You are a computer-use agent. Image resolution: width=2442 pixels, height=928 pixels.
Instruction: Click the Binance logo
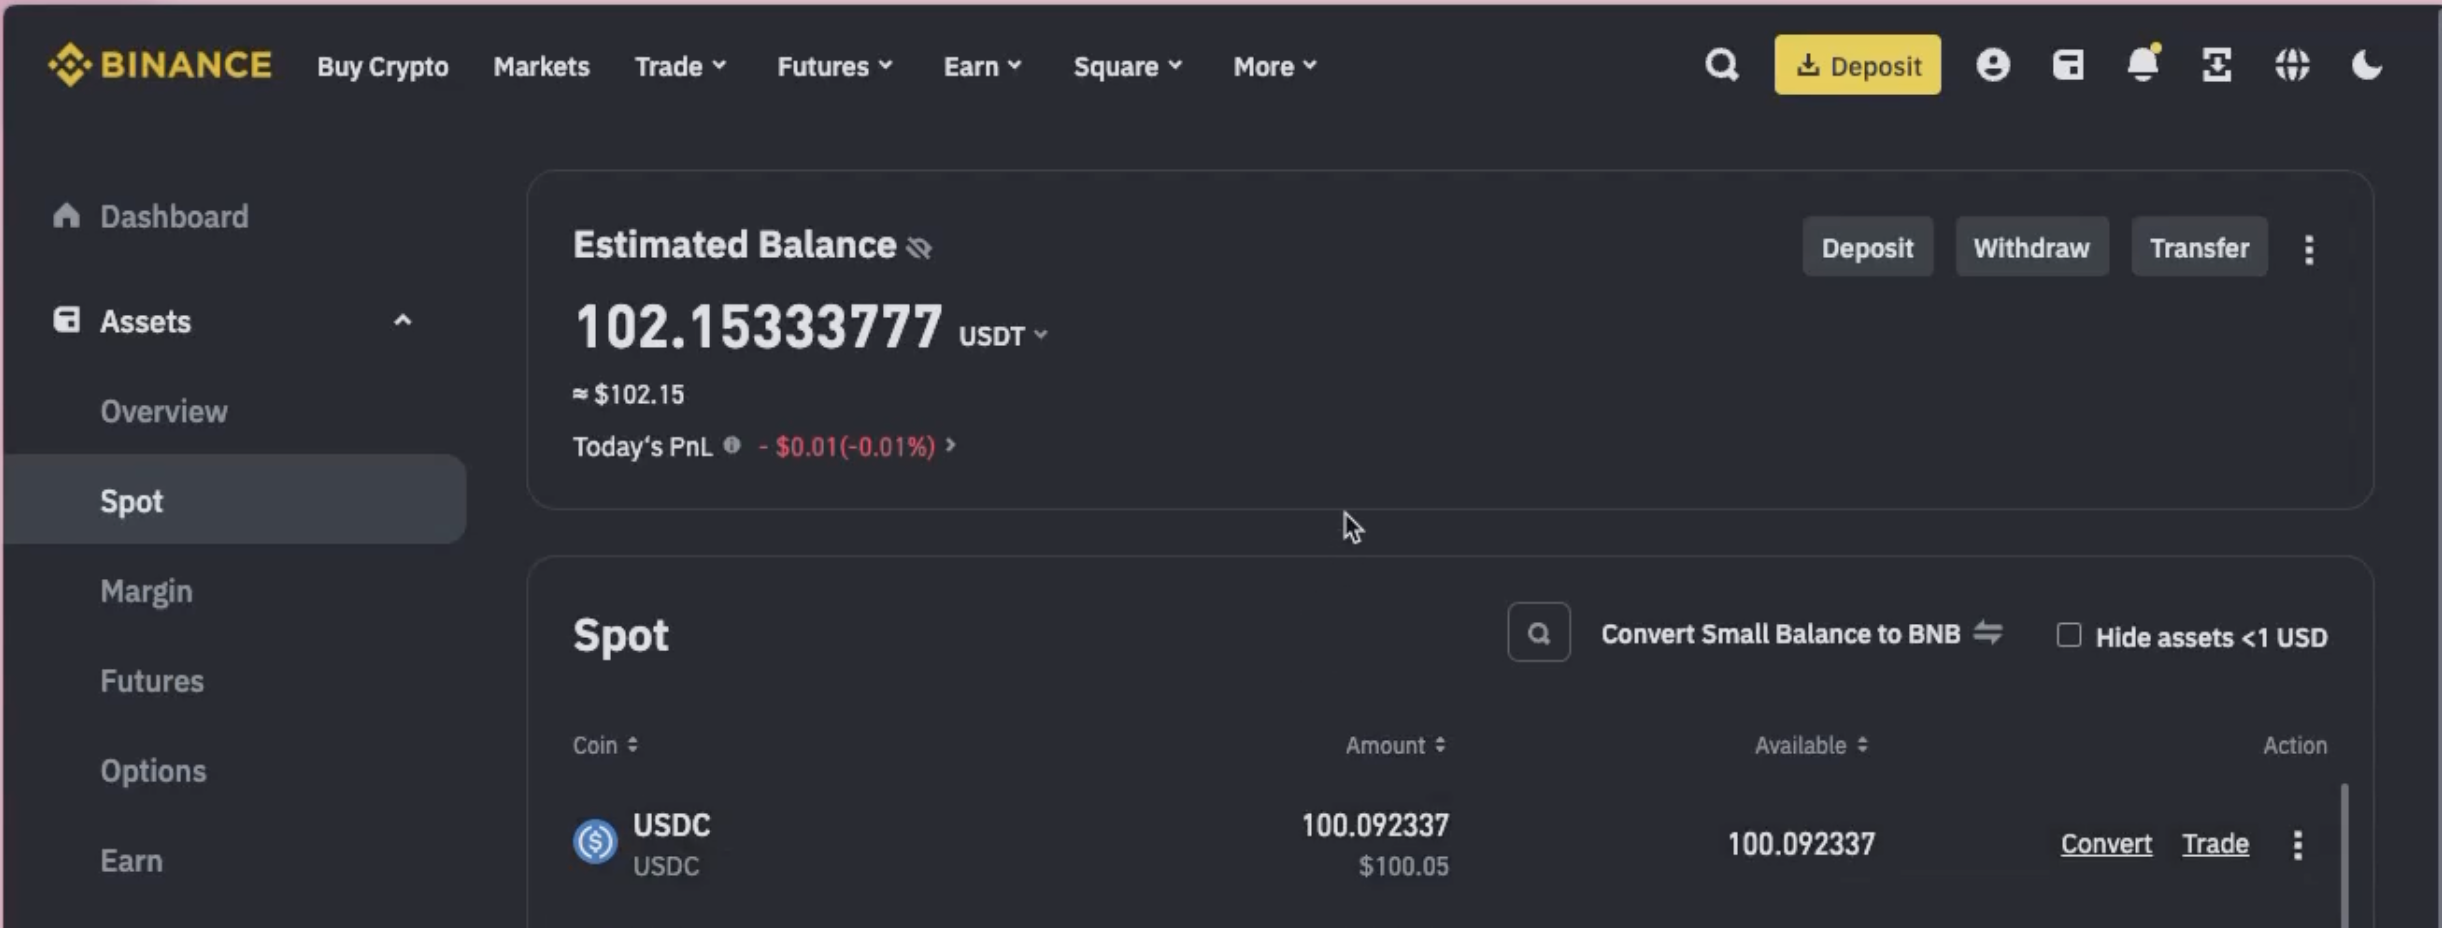[160, 66]
